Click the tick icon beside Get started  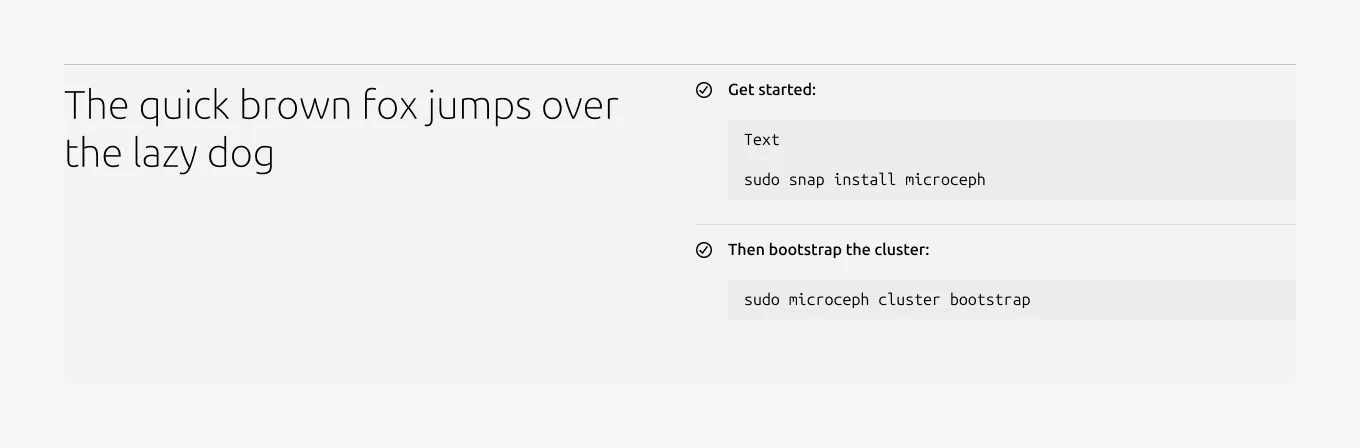[x=704, y=90]
